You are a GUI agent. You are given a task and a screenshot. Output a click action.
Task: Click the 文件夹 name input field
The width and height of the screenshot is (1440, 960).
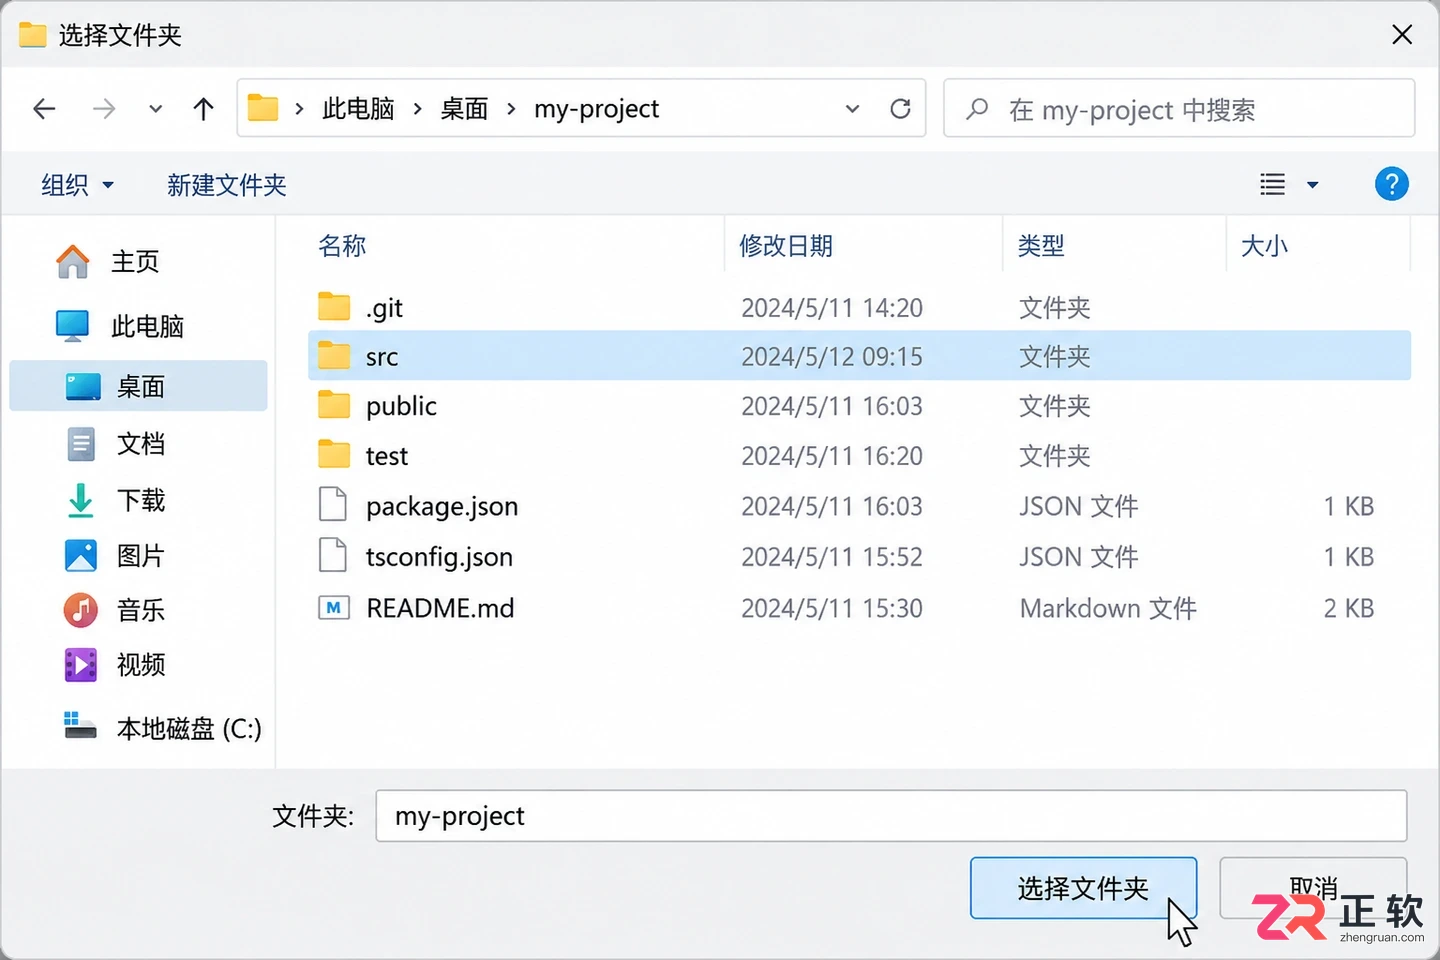pyautogui.click(x=891, y=816)
